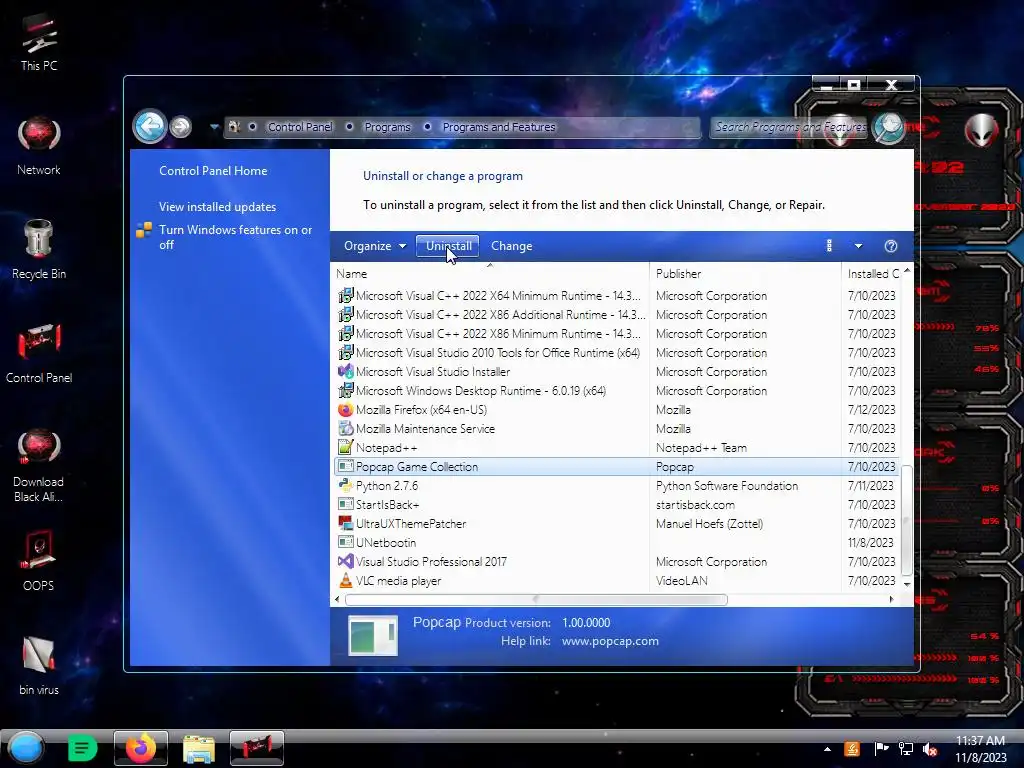Select Python 2.7.6 entry
The image size is (1024, 768).
[616, 485]
